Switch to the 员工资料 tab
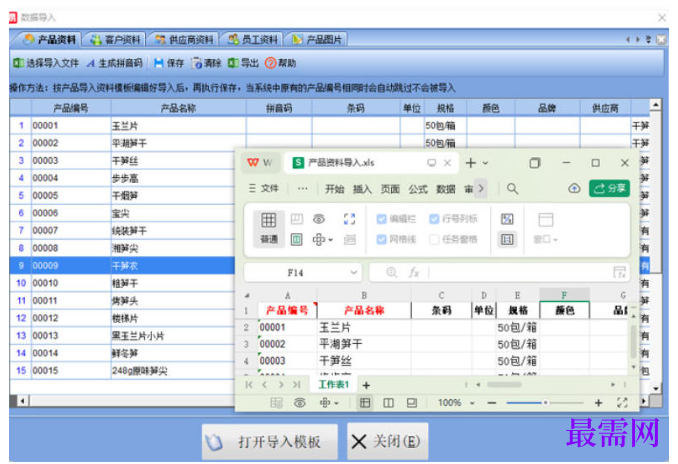678x464 pixels. pos(253,40)
